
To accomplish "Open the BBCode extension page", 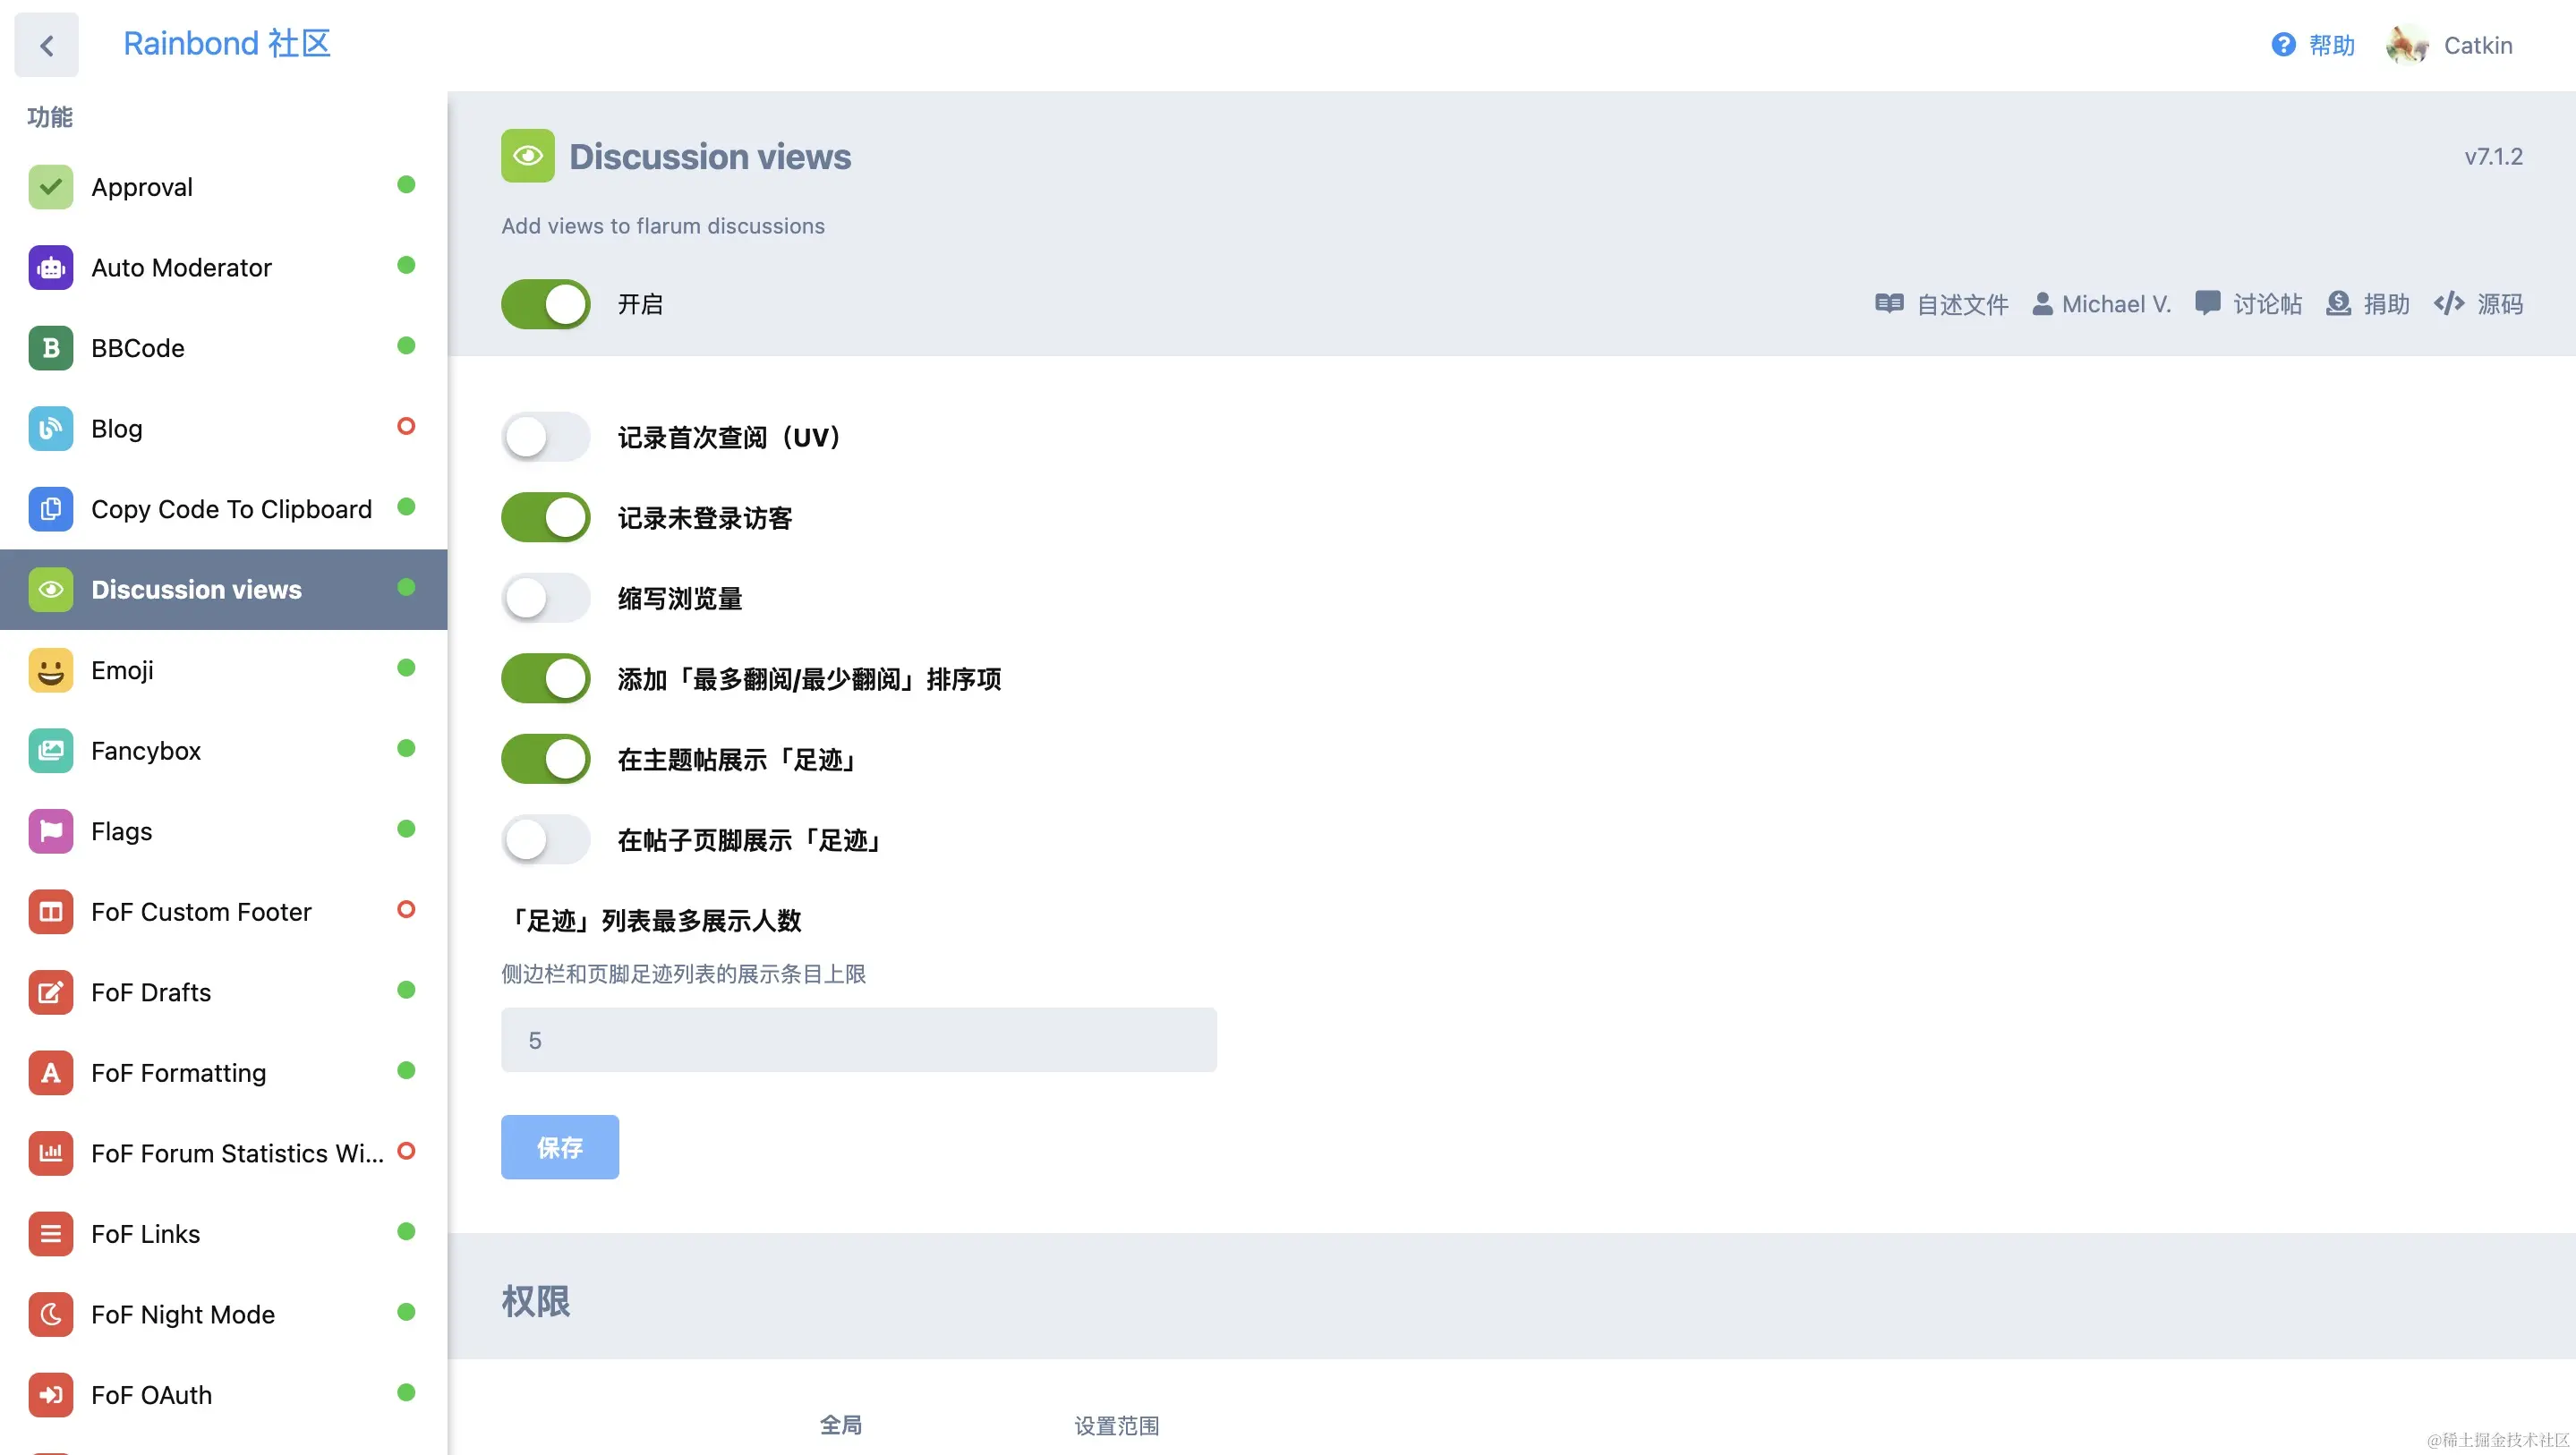I will 223,348.
